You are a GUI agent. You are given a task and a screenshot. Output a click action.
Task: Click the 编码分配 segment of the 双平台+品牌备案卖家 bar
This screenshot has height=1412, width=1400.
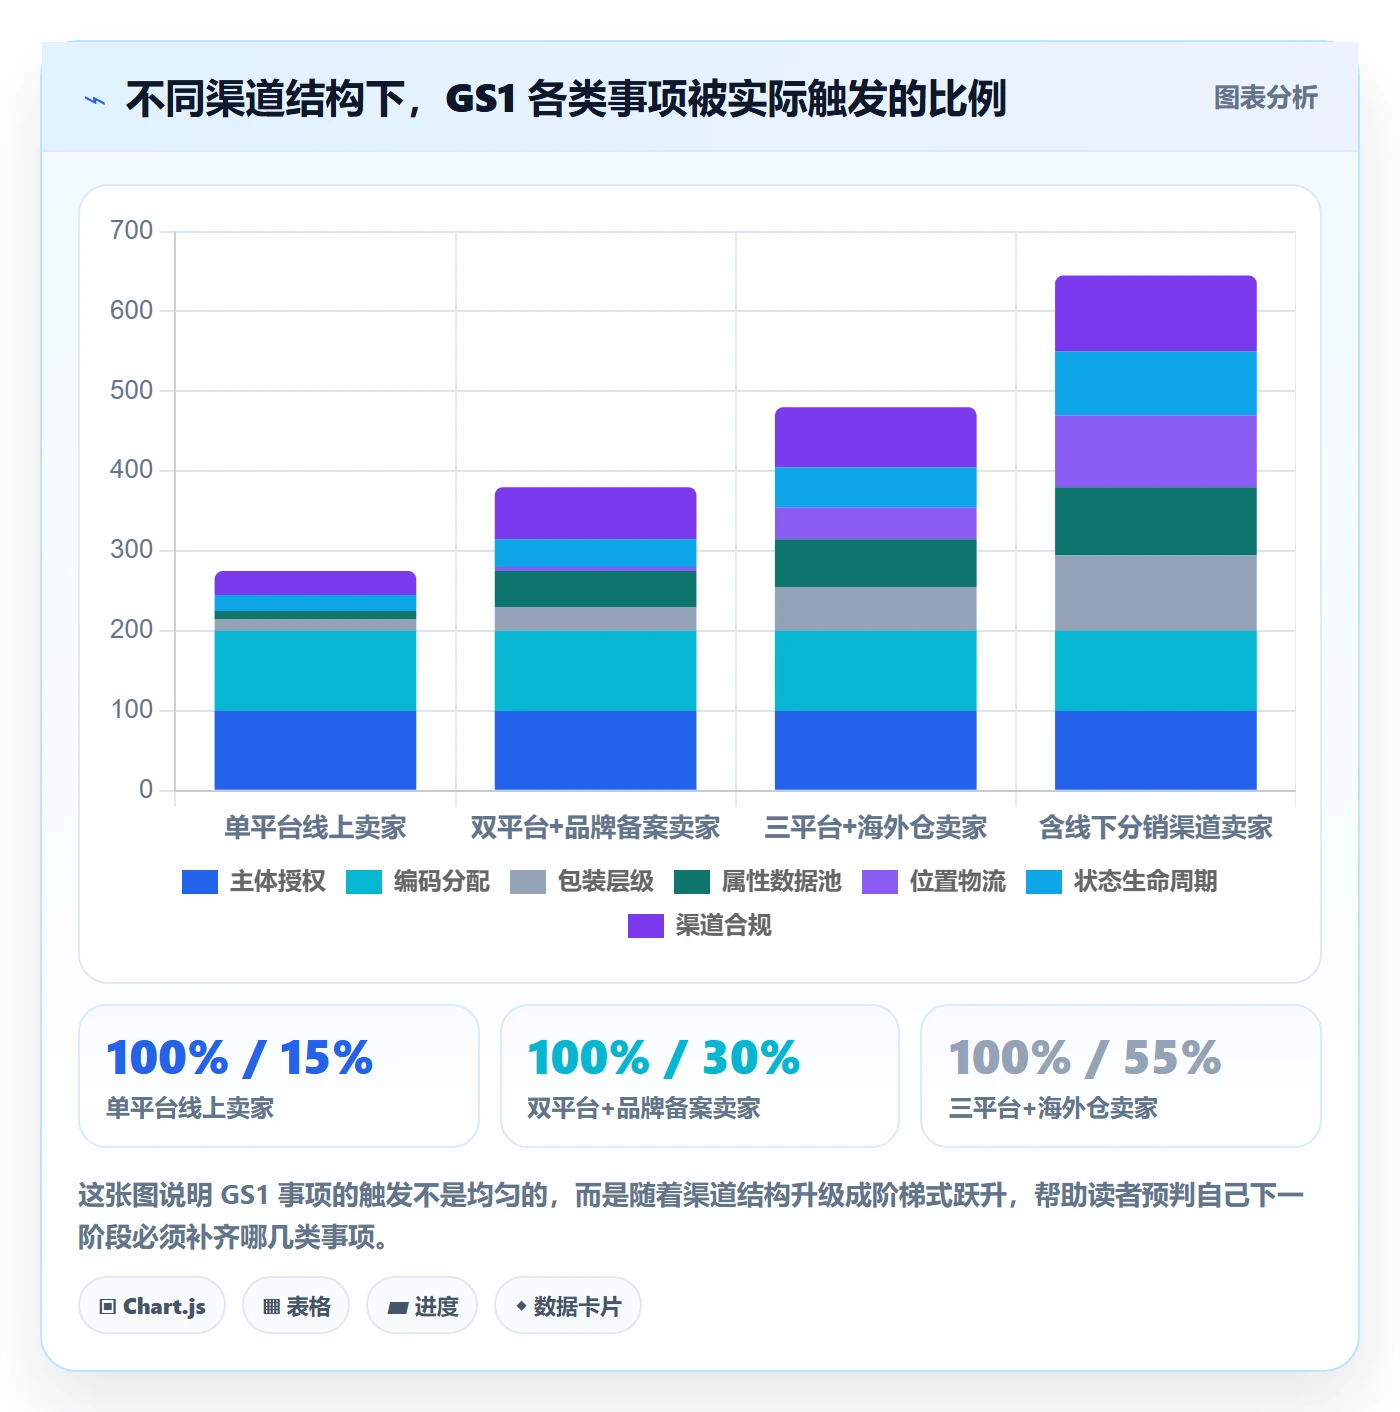595,671
